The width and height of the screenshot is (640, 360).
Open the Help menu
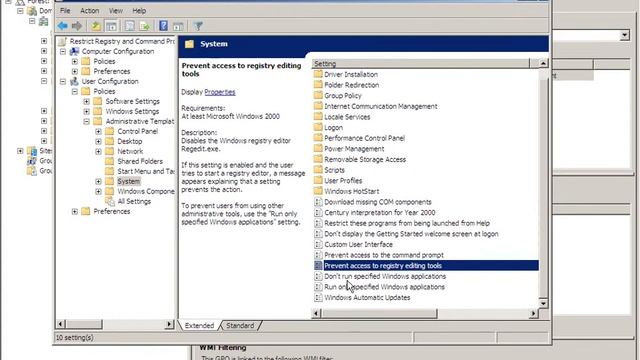[139, 11]
